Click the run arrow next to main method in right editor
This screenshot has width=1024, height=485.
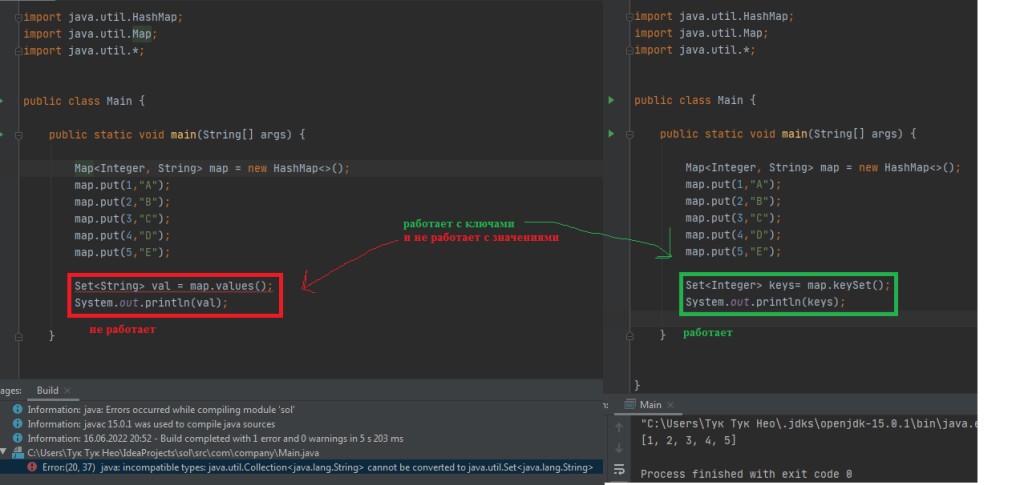611,134
